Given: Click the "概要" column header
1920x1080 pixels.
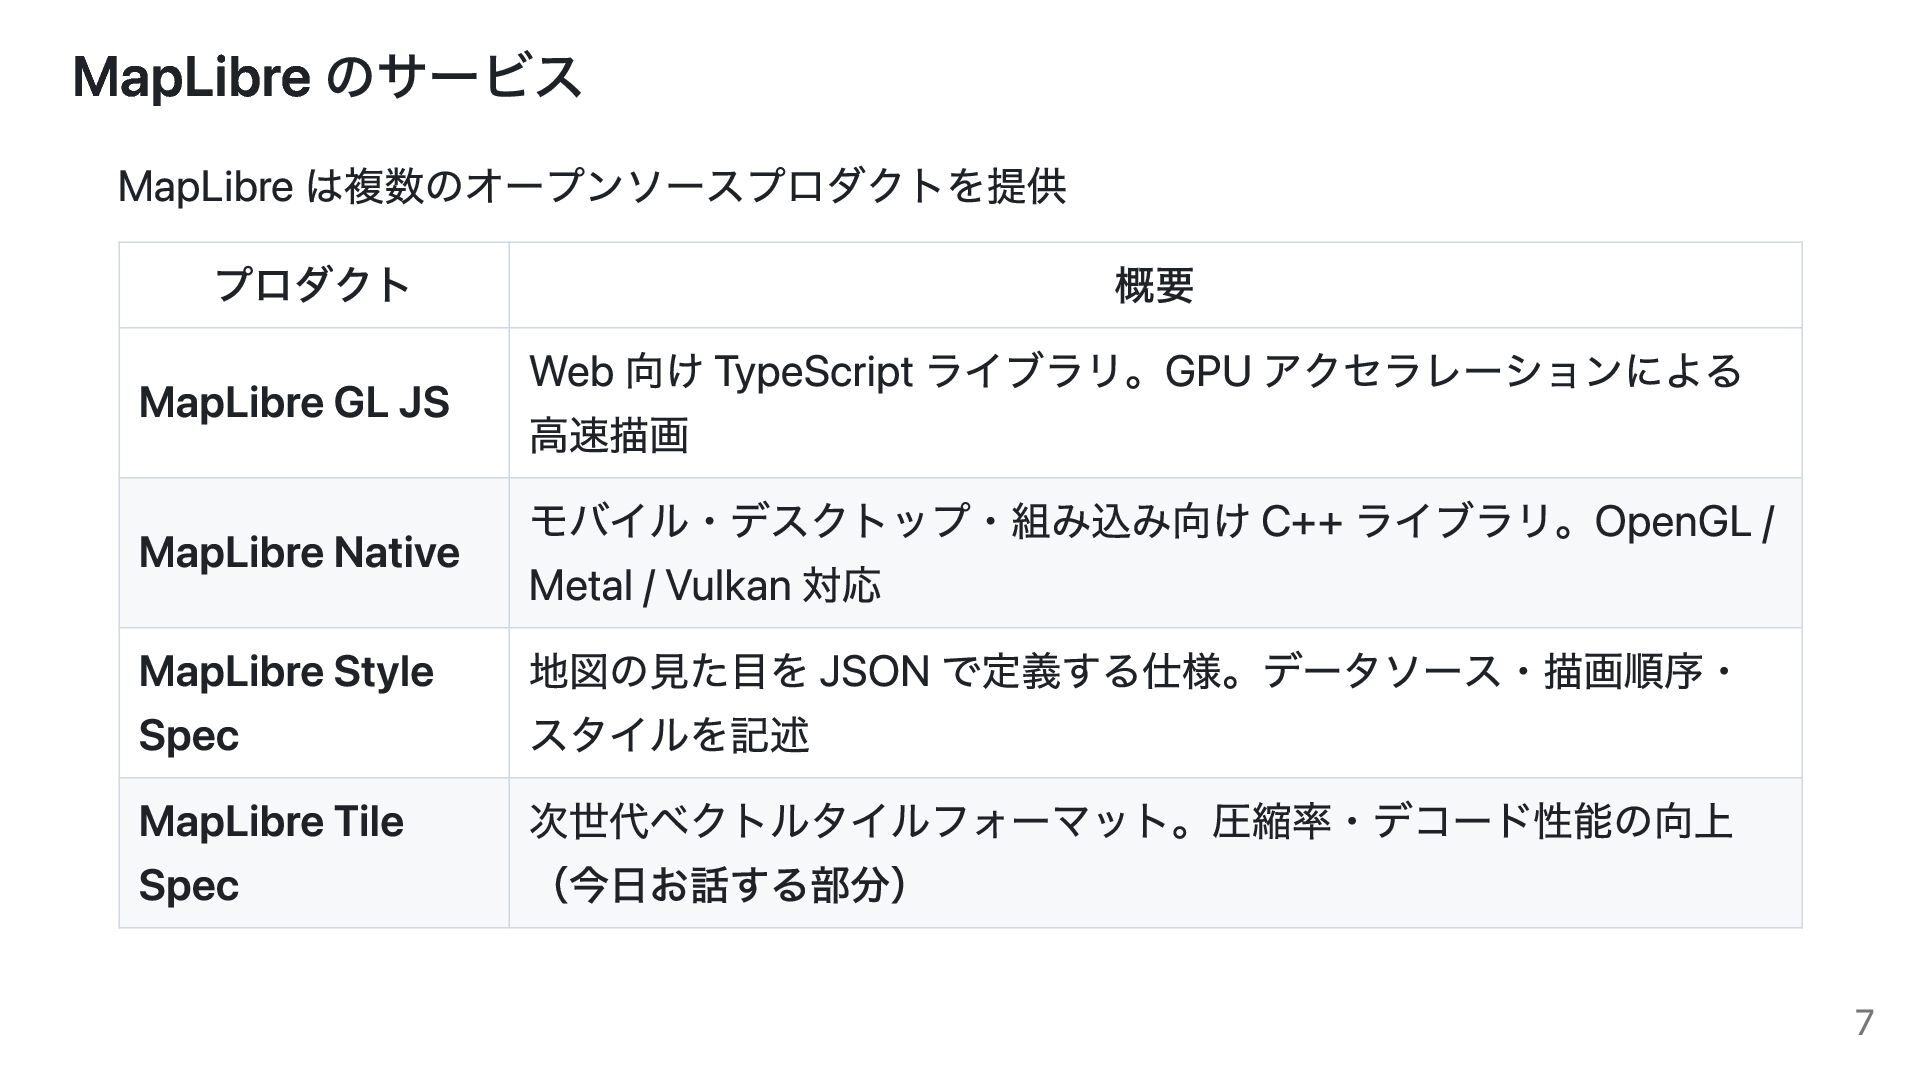Looking at the screenshot, I should click(x=1154, y=286).
